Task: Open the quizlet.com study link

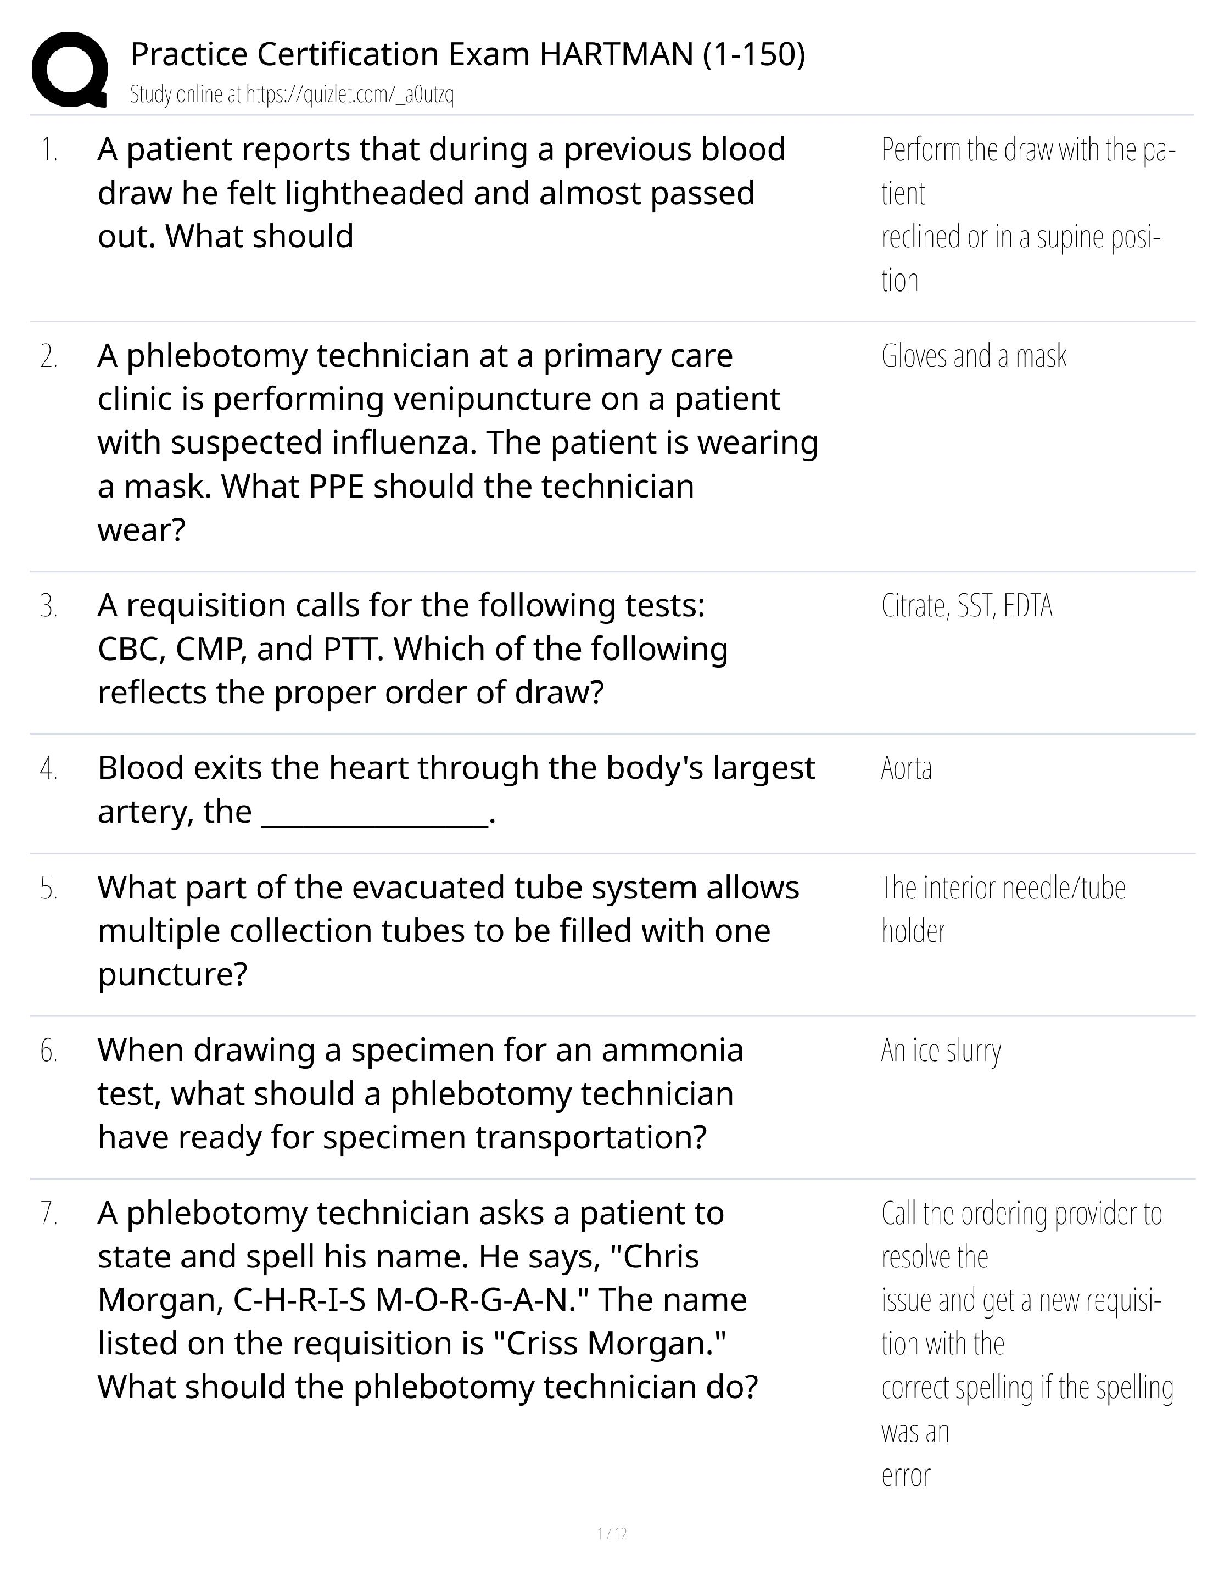Action: pos(292,96)
